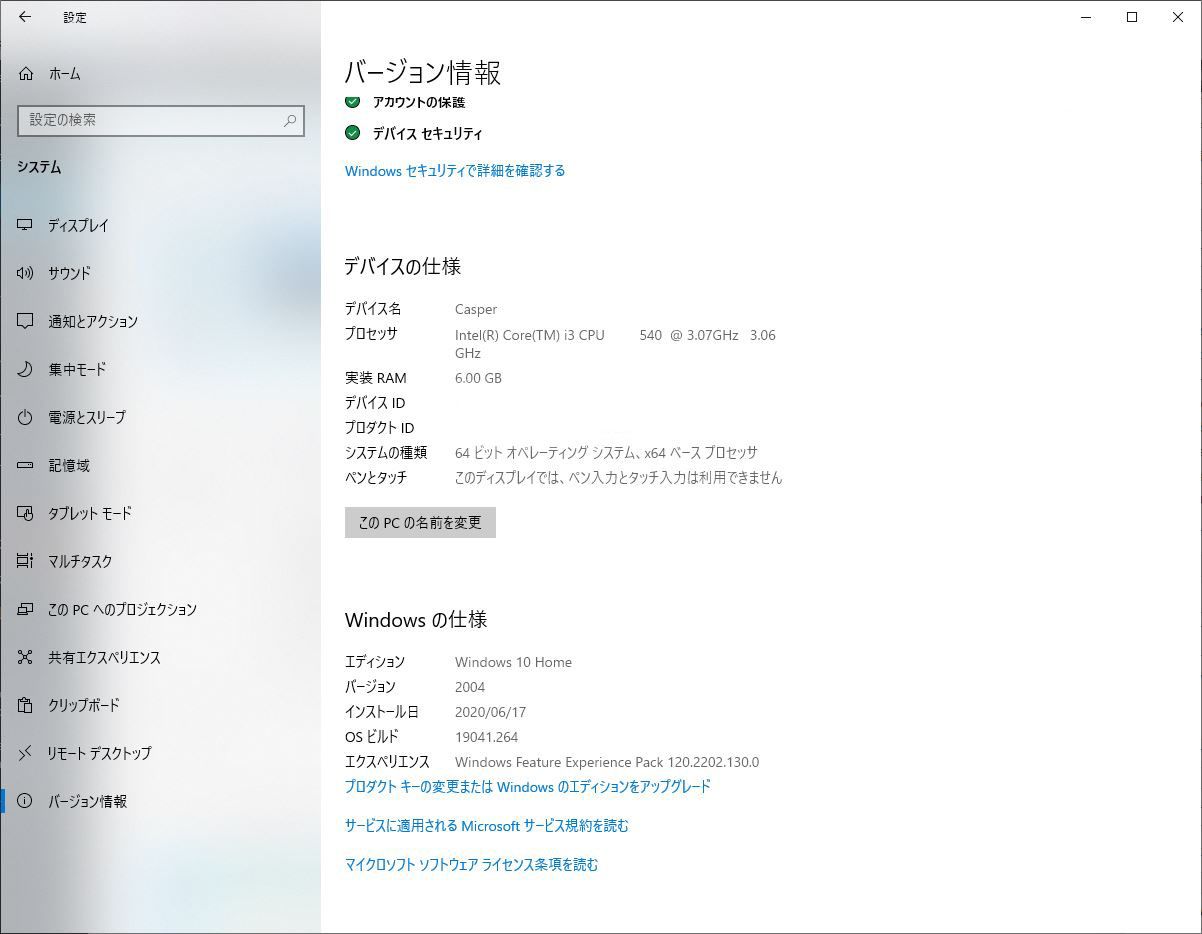Click the green check beside デバイス セキュリティ
This screenshot has width=1202, height=934.
click(352, 133)
